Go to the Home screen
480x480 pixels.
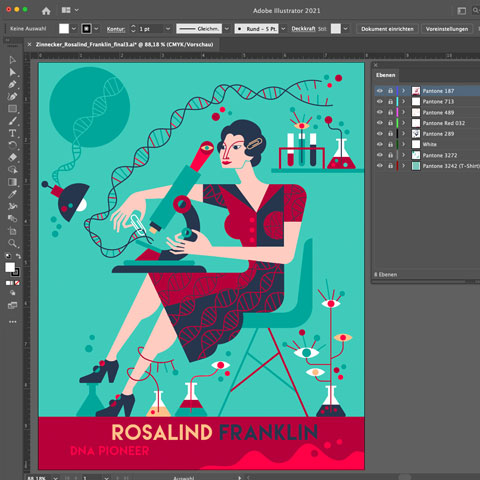click(x=46, y=11)
